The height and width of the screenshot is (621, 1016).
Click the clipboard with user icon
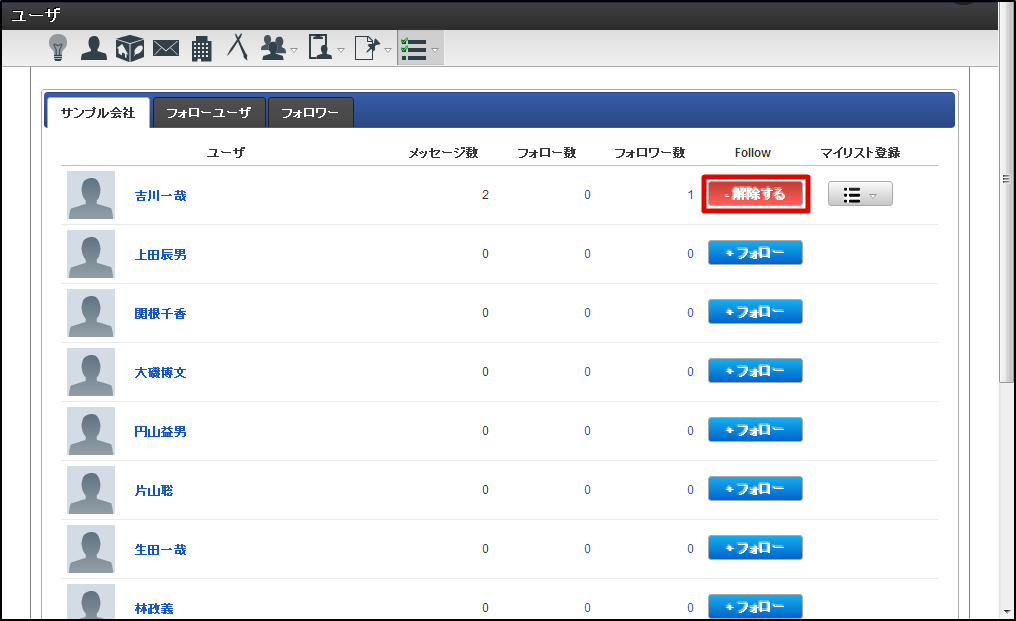coord(320,47)
